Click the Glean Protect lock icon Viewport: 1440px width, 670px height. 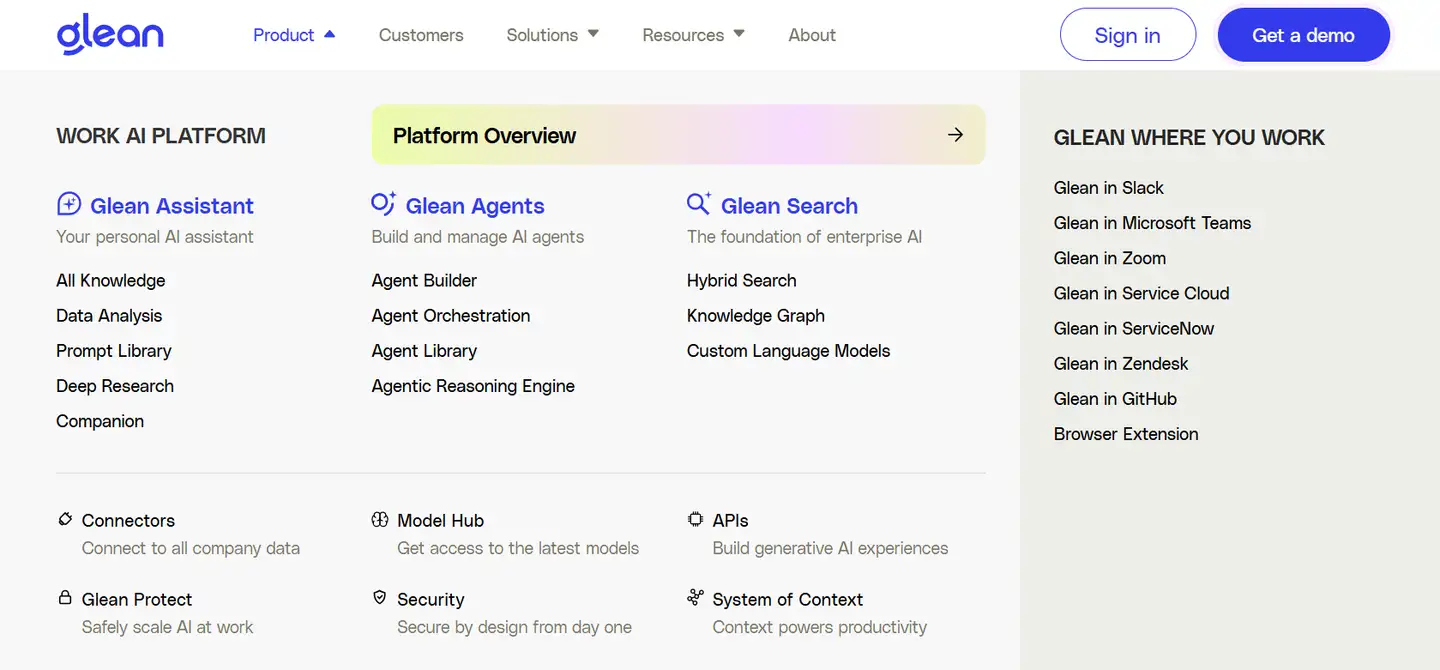point(65,598)
